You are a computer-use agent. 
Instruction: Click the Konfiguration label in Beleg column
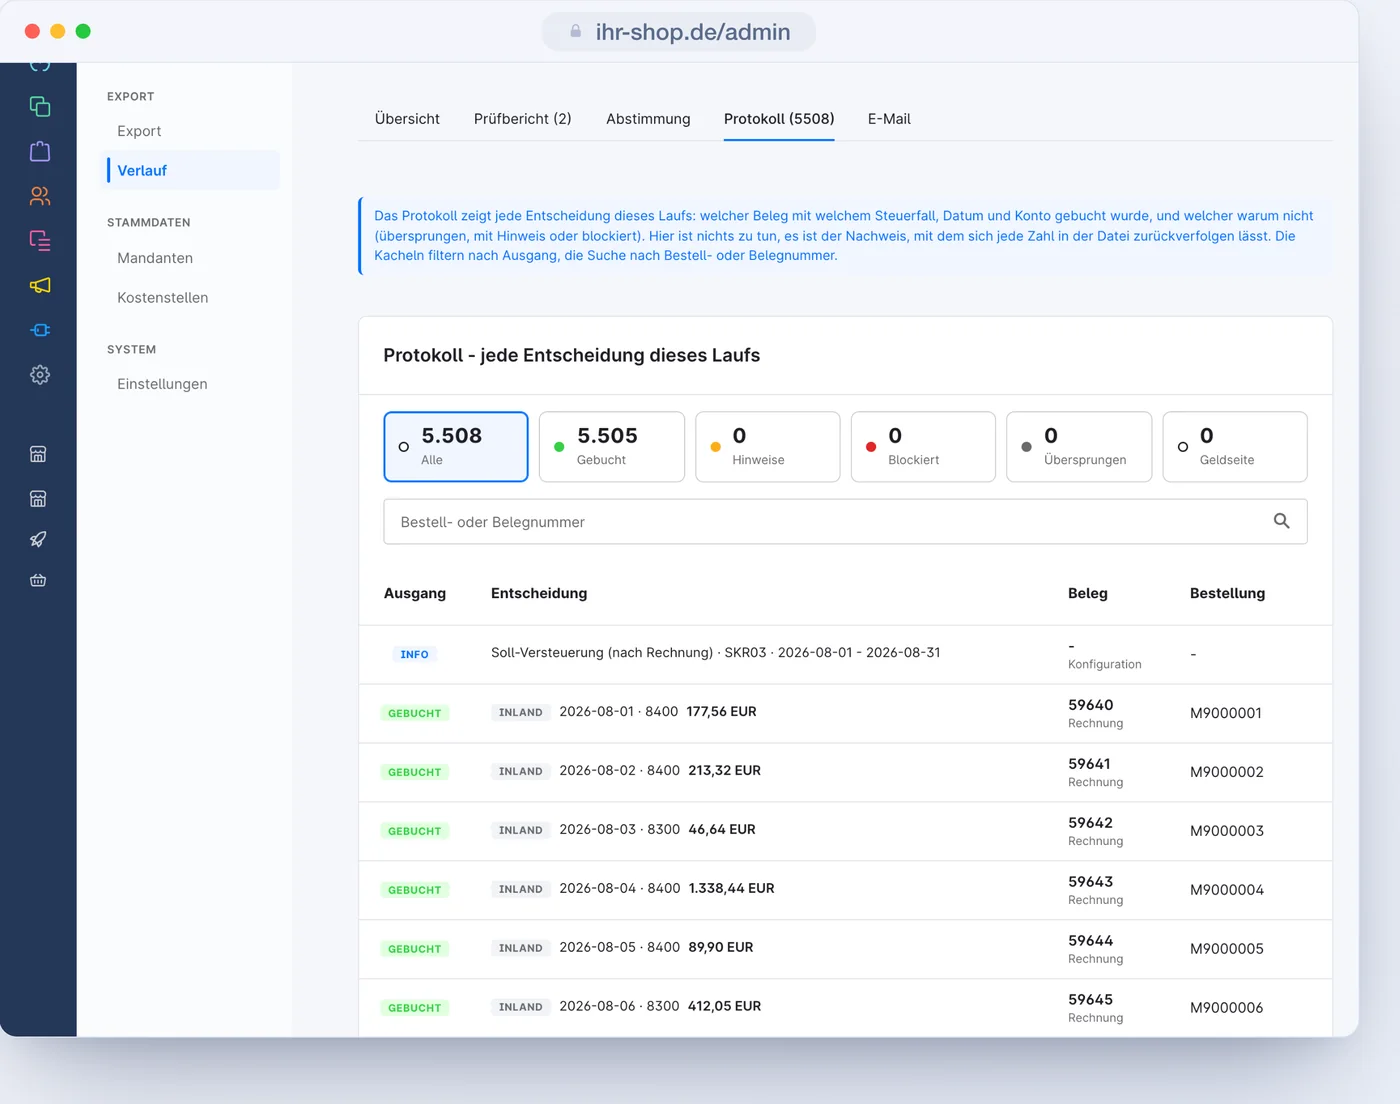pyautogui.click(x=1105, y=664)
